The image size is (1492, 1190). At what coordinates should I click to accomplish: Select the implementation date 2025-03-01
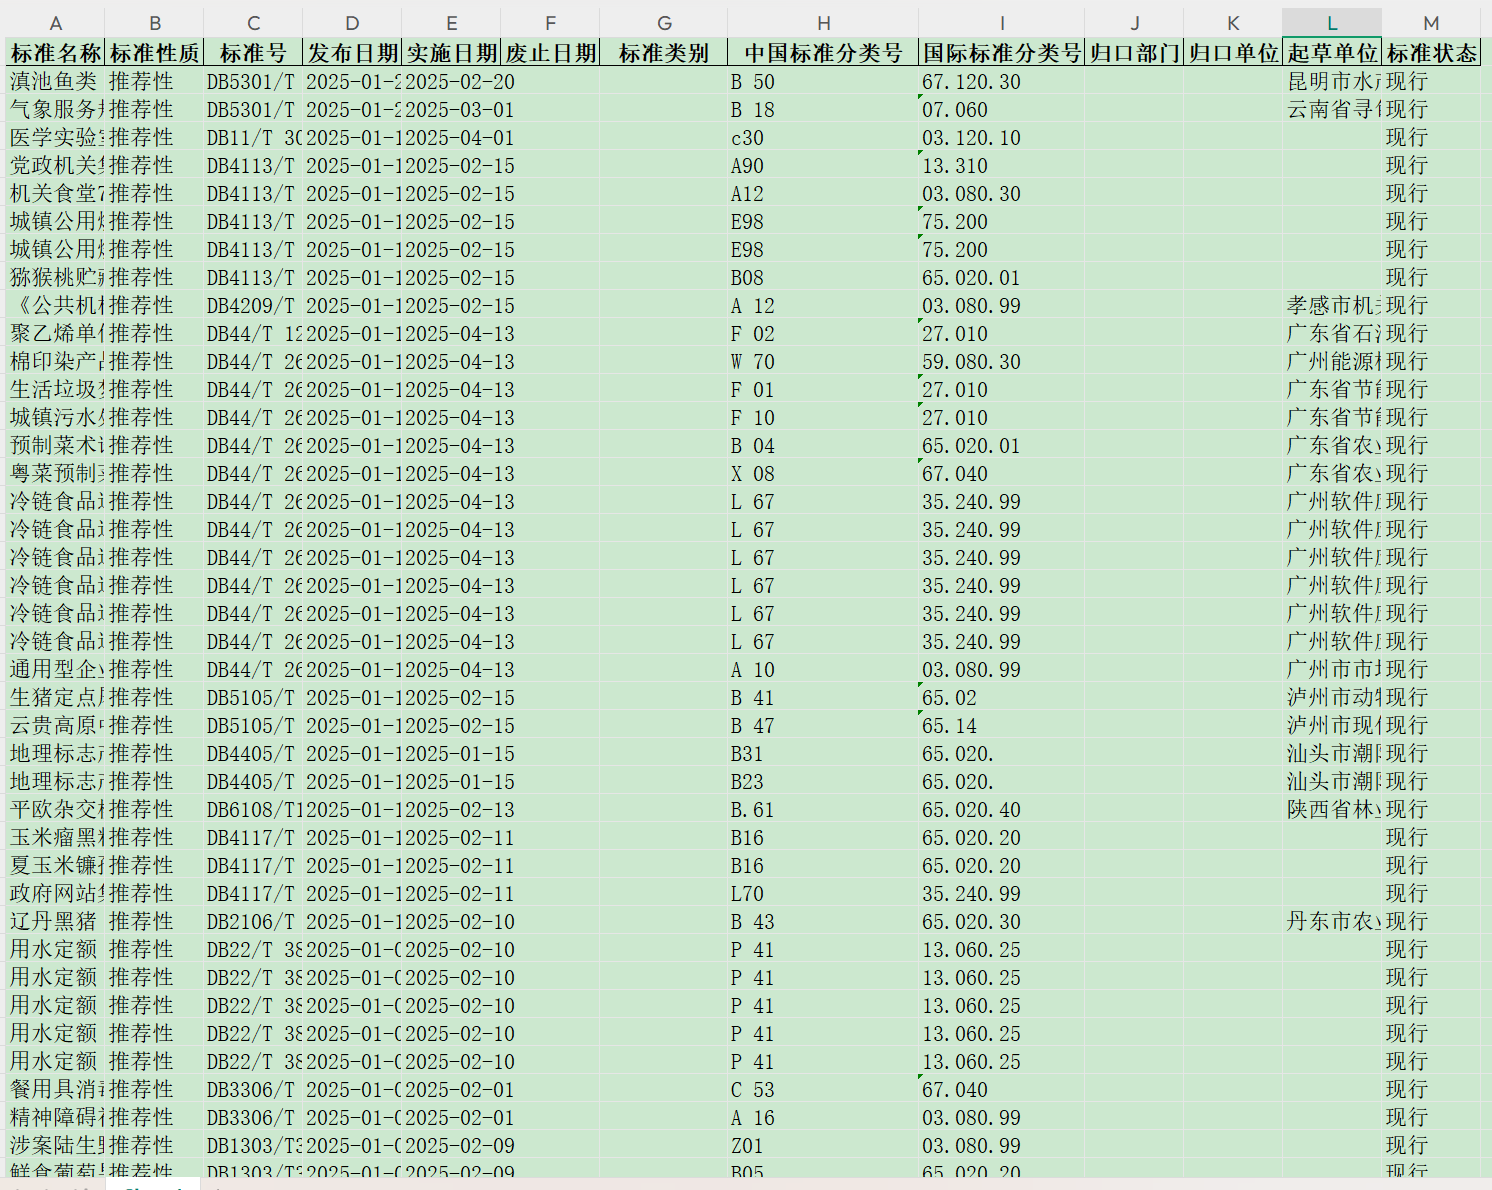pyautogui.click(x=451, y=109)
